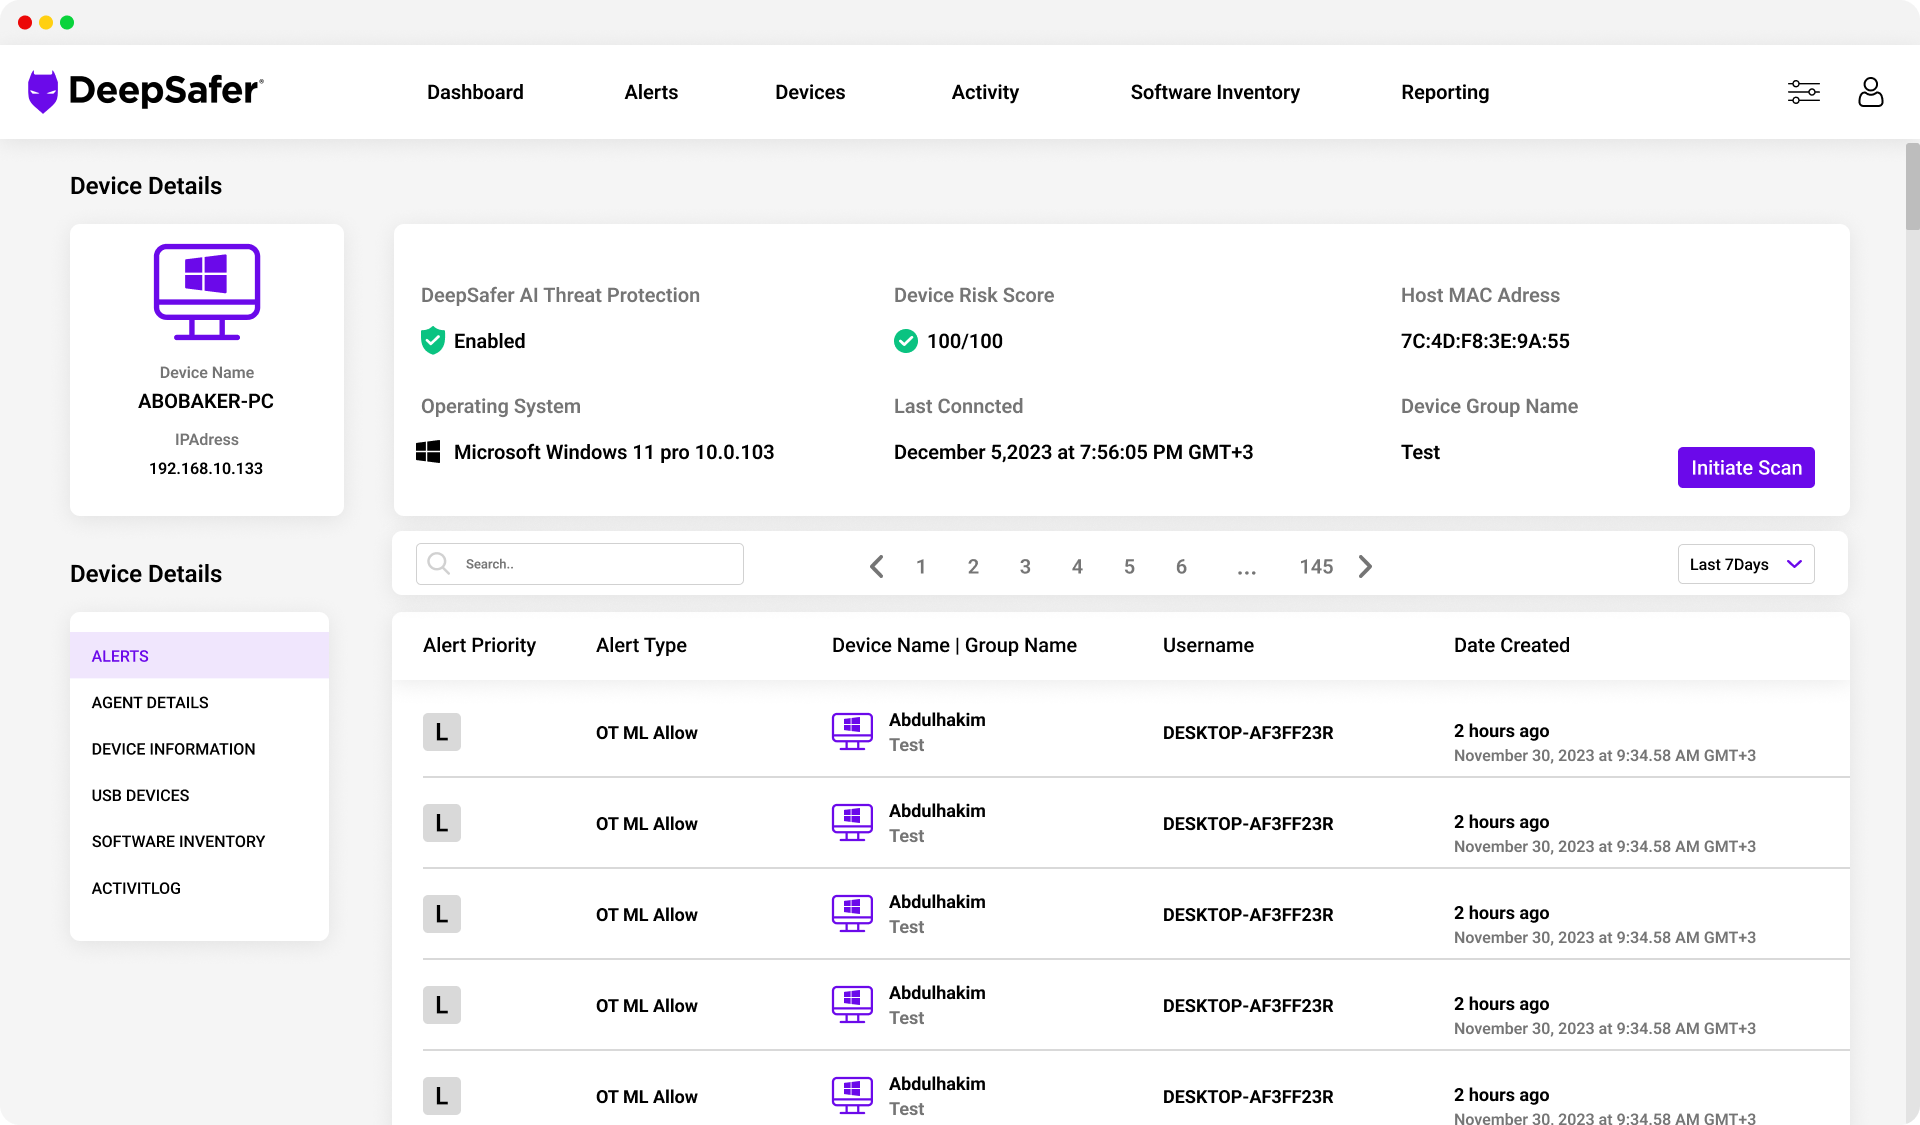Click the Initiate Scan button
The image size is (1920, 1125).
click(x=1745, y=467)
